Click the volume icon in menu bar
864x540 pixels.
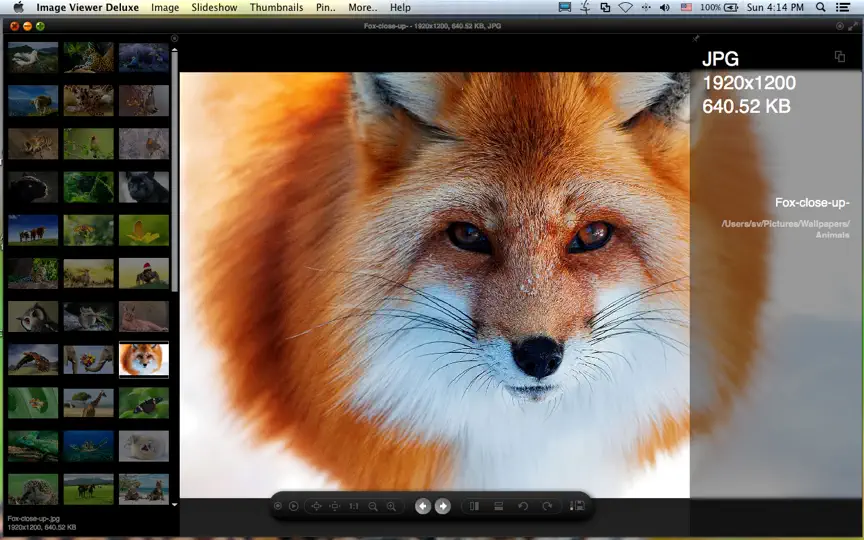point(665,7)
